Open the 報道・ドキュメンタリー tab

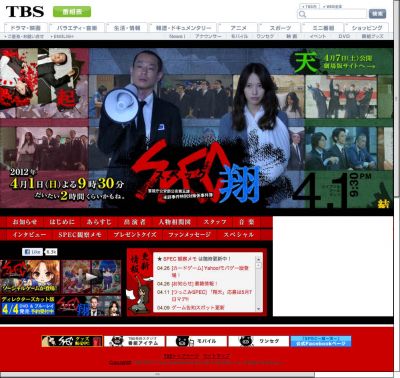pyautogui.click(x=183, y=28)
